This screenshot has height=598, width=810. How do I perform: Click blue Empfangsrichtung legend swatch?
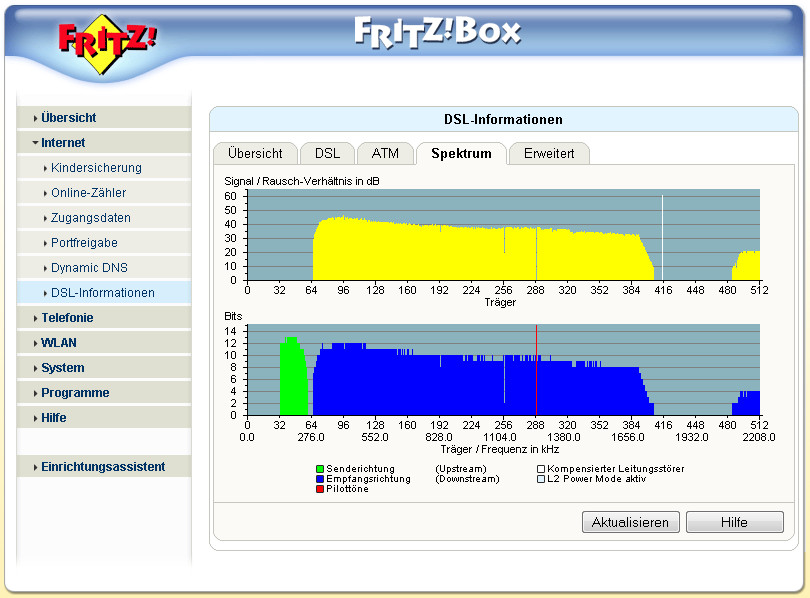[320, 479]
